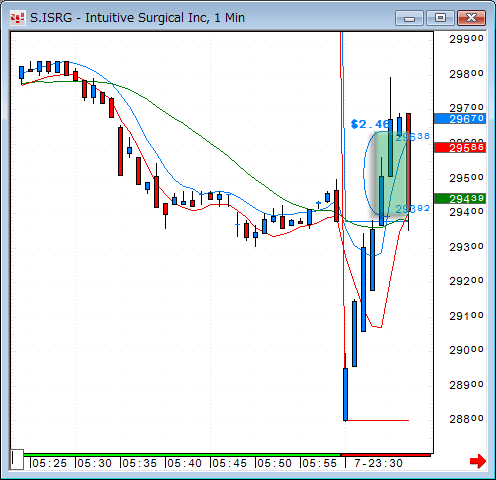Click the chart title text
The width and height of the screenshot is (496, 480).
coord(137,18)
